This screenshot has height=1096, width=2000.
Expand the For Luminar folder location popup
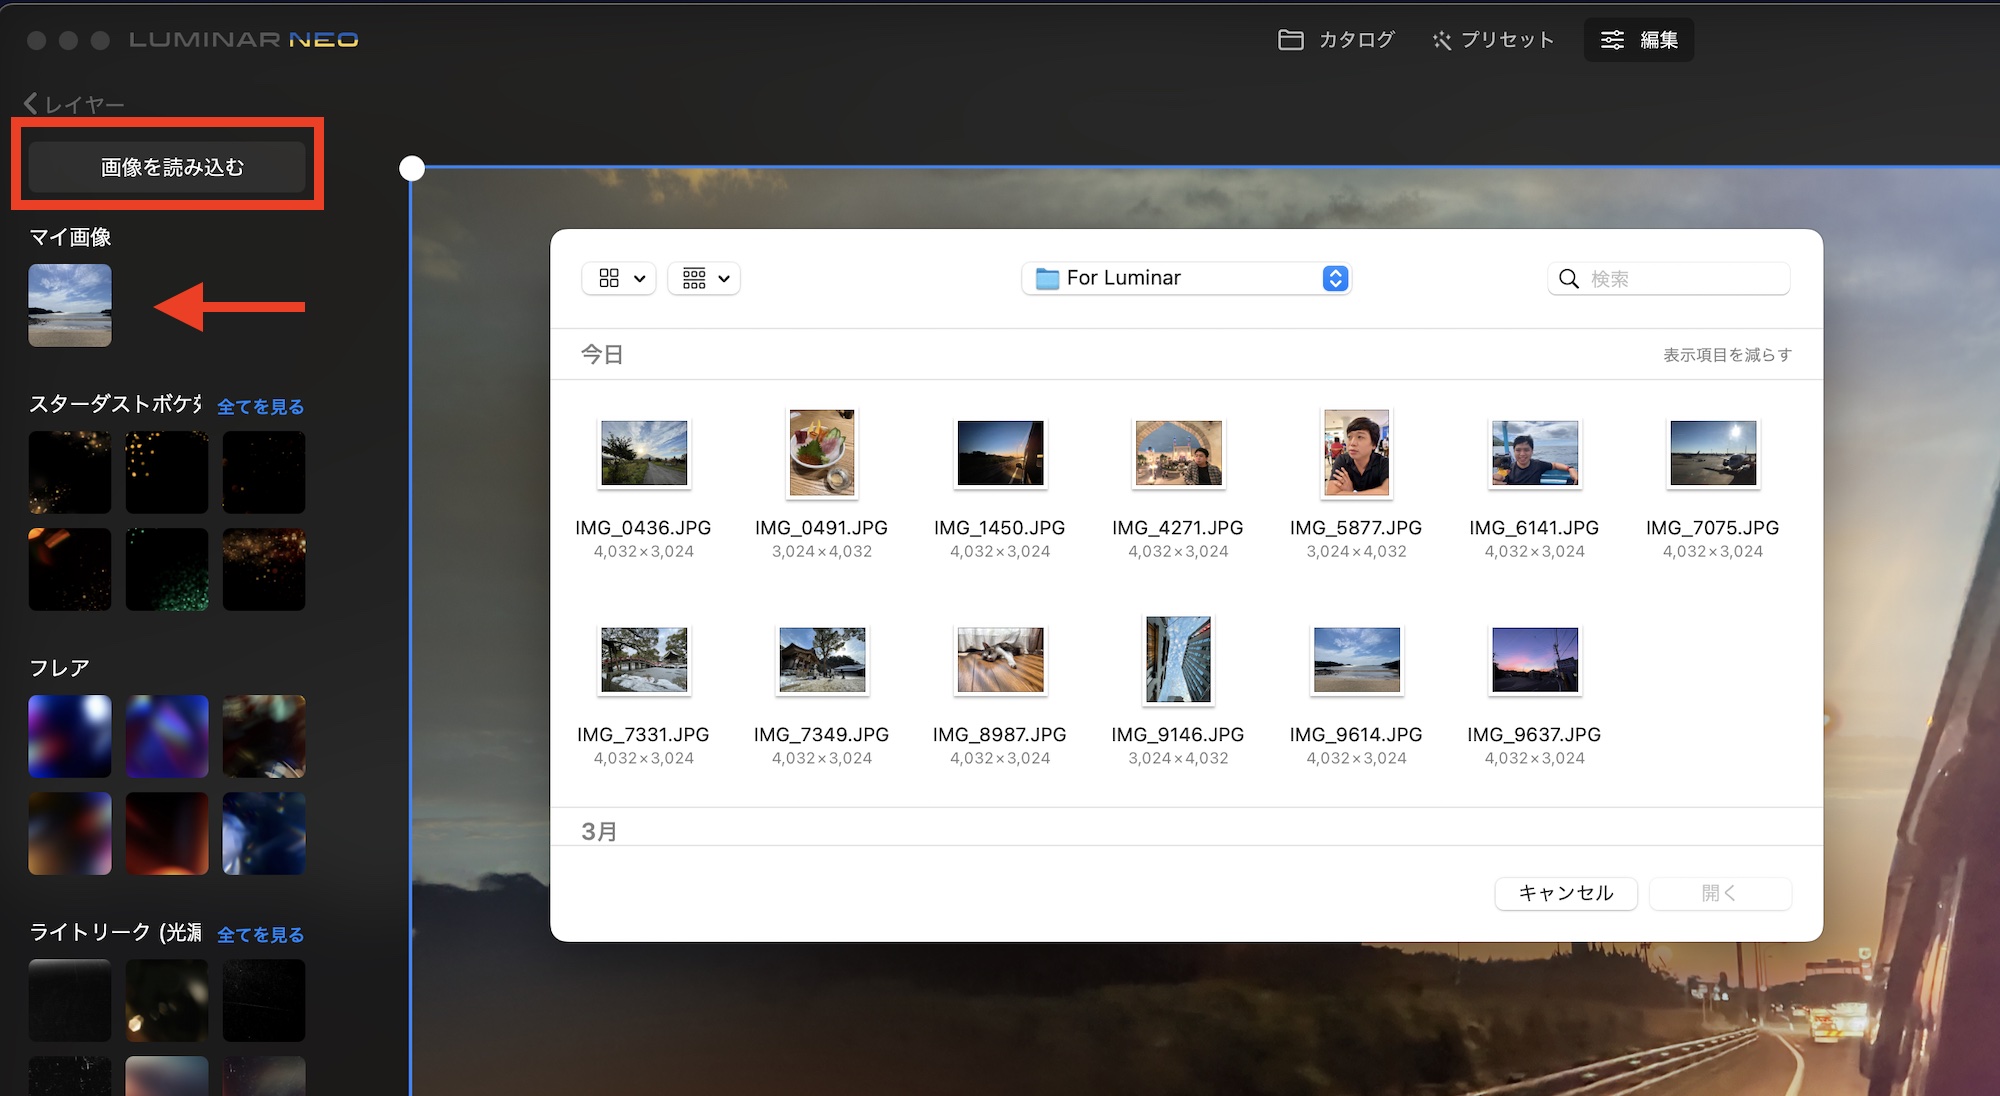pos(1186,278)
